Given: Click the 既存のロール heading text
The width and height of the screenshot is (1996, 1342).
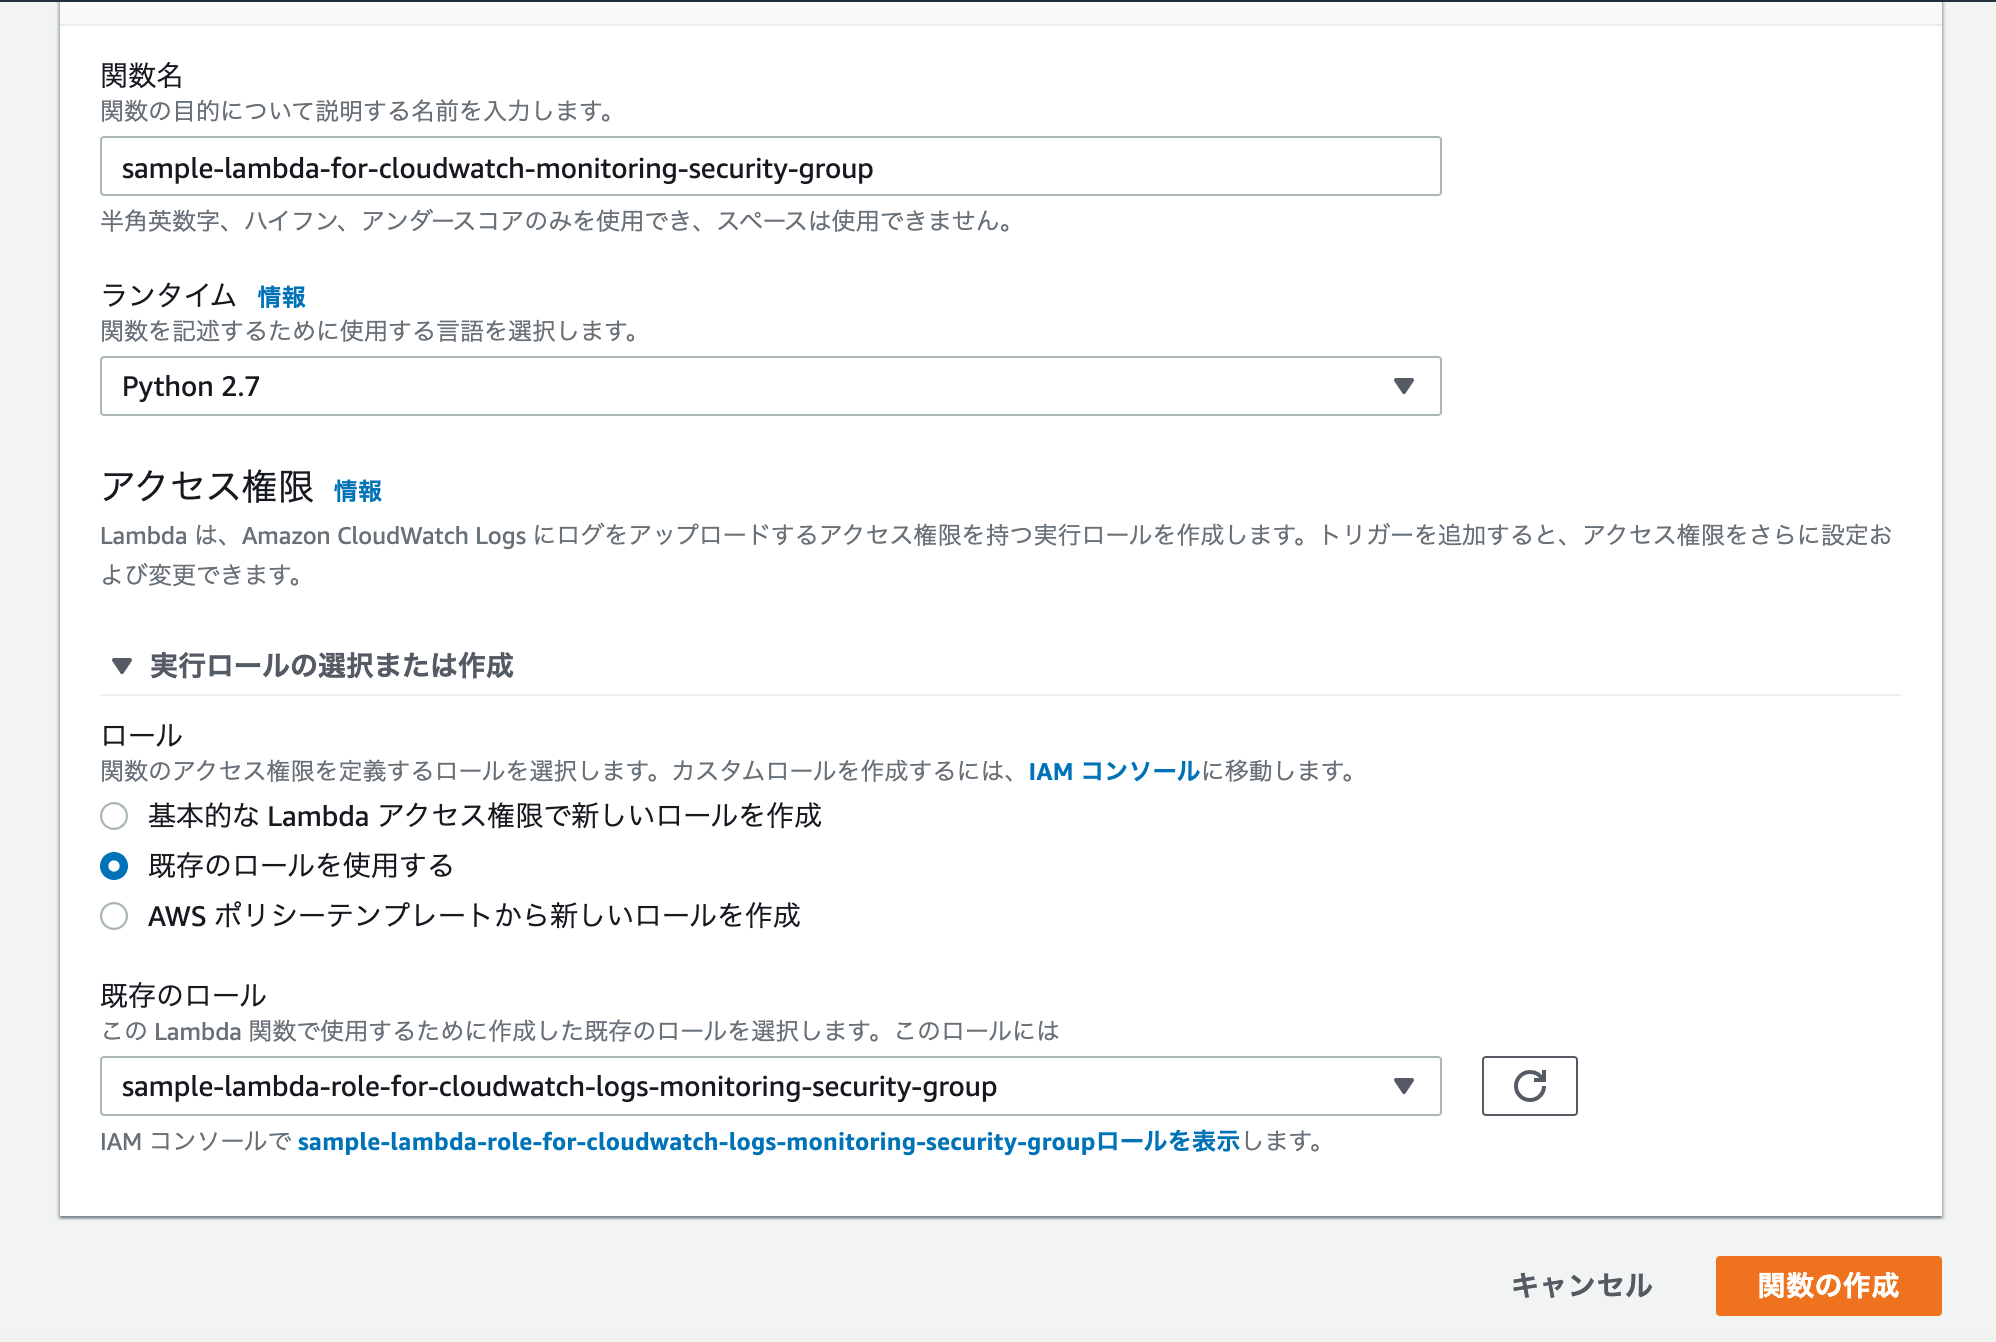Looking at the screenshot, I should pyautogui.click(x=184, y=996).
